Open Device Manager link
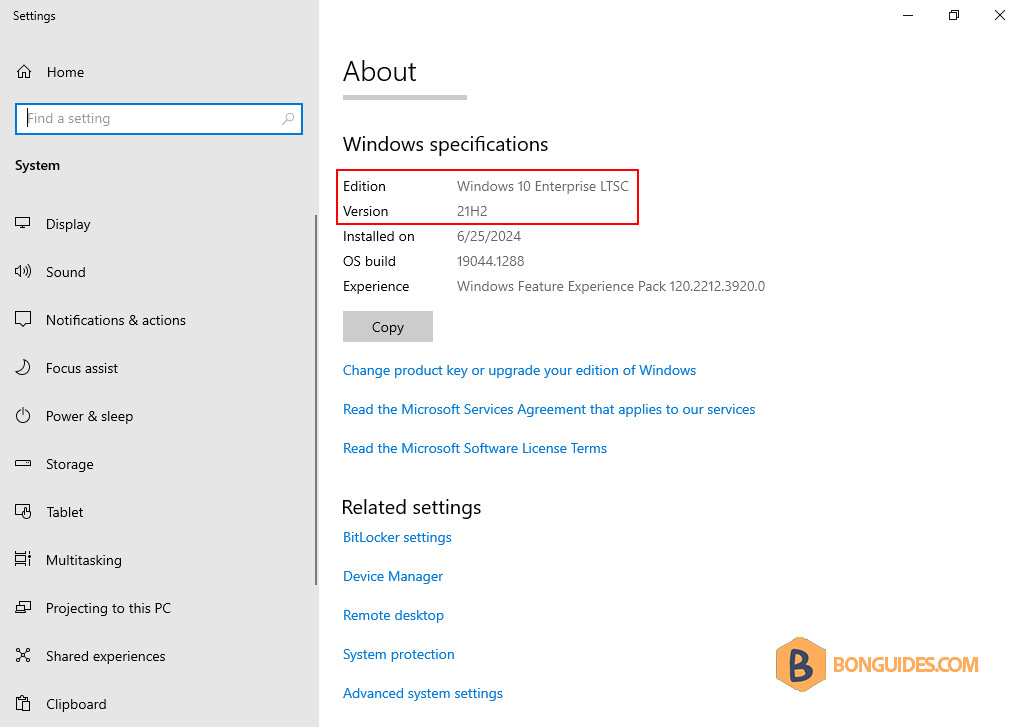The image size is (1018, 727). [x=393, y=576]
